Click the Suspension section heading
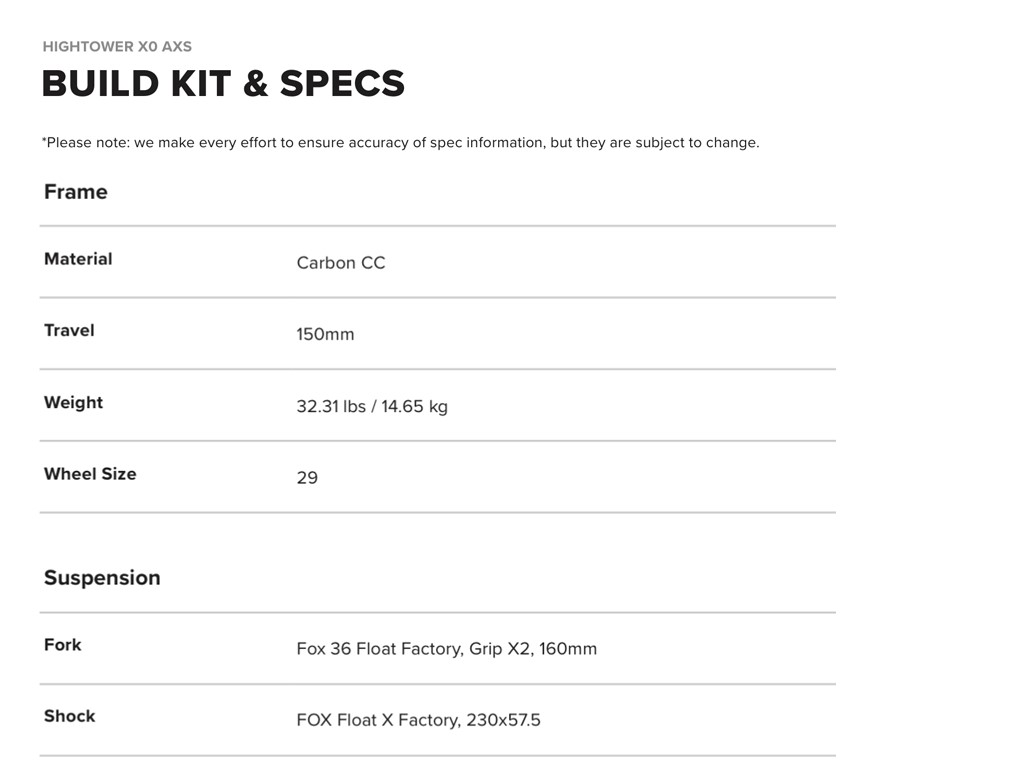The width and height of the screenshot is (1024, 768). [102, 578]
